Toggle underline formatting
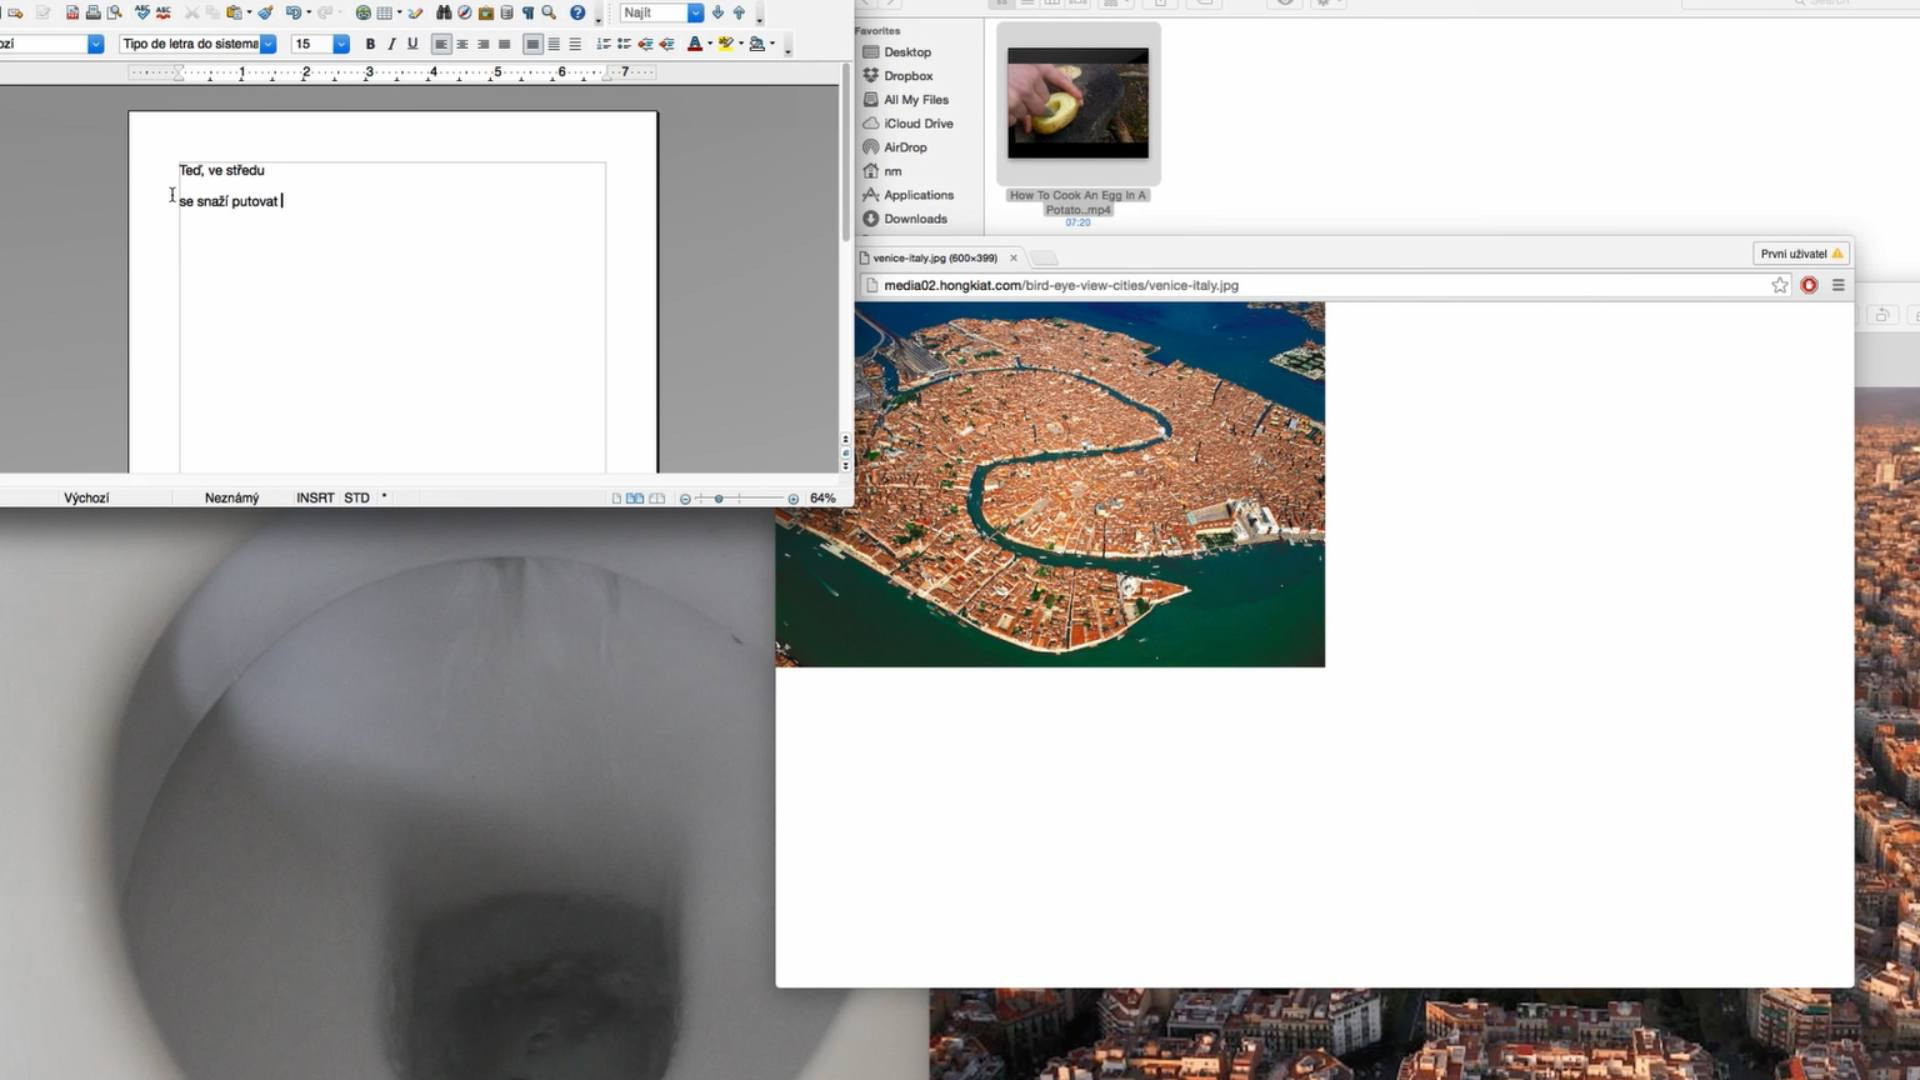Image resolution: width=1920 pixels, height=1080 pixels. (412, 44)
